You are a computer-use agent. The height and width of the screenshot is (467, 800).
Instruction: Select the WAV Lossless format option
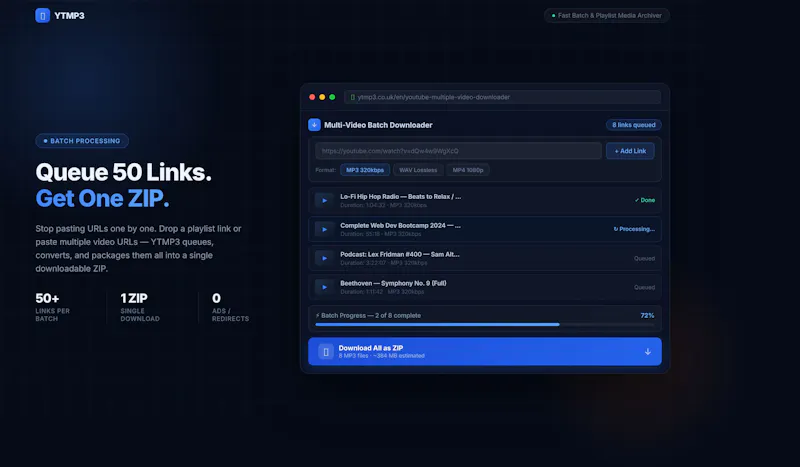pos(418,170)
